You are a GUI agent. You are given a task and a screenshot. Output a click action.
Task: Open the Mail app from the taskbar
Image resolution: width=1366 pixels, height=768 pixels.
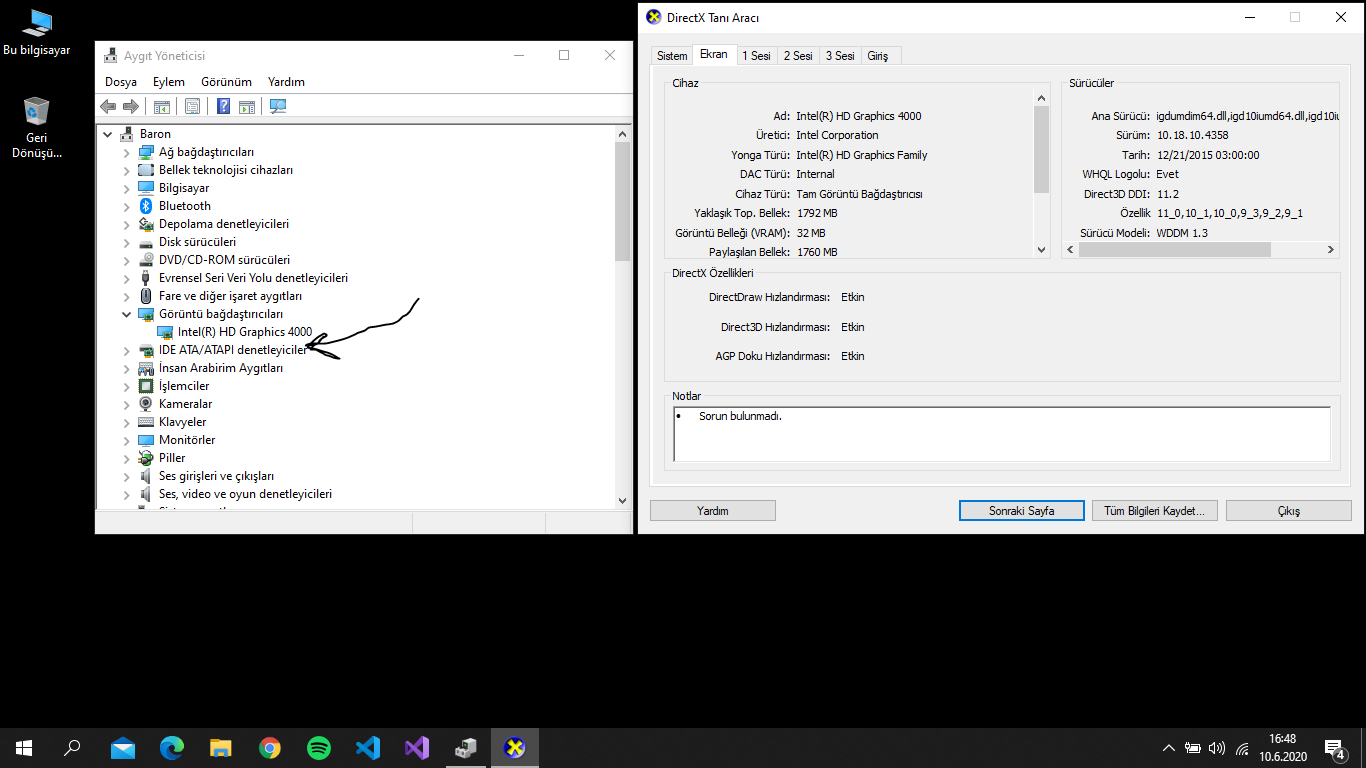[x=123, y=747]
